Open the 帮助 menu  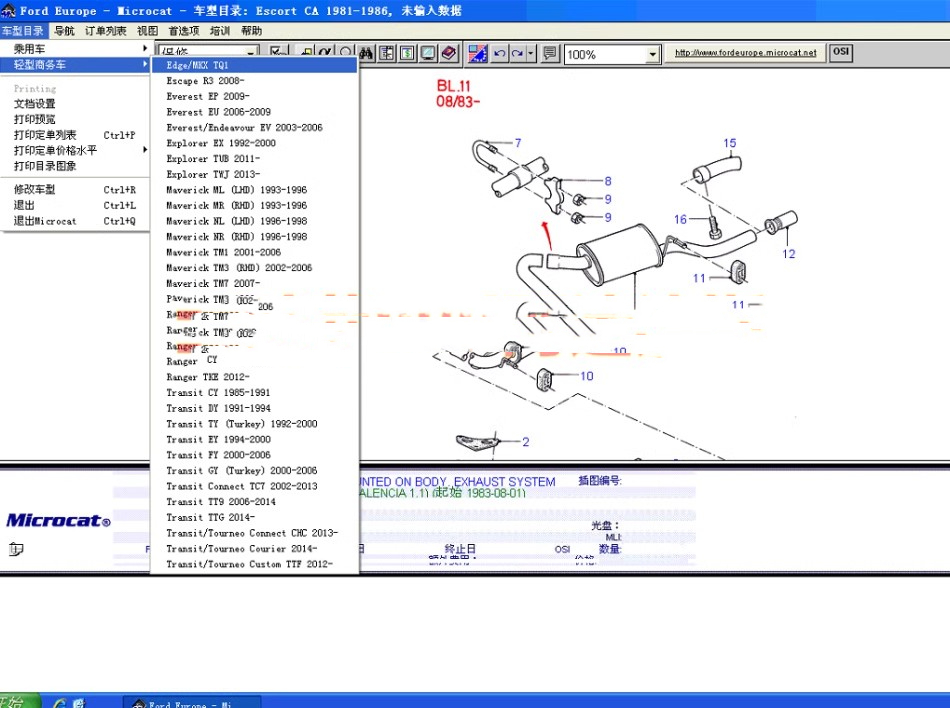pos(251,31)
